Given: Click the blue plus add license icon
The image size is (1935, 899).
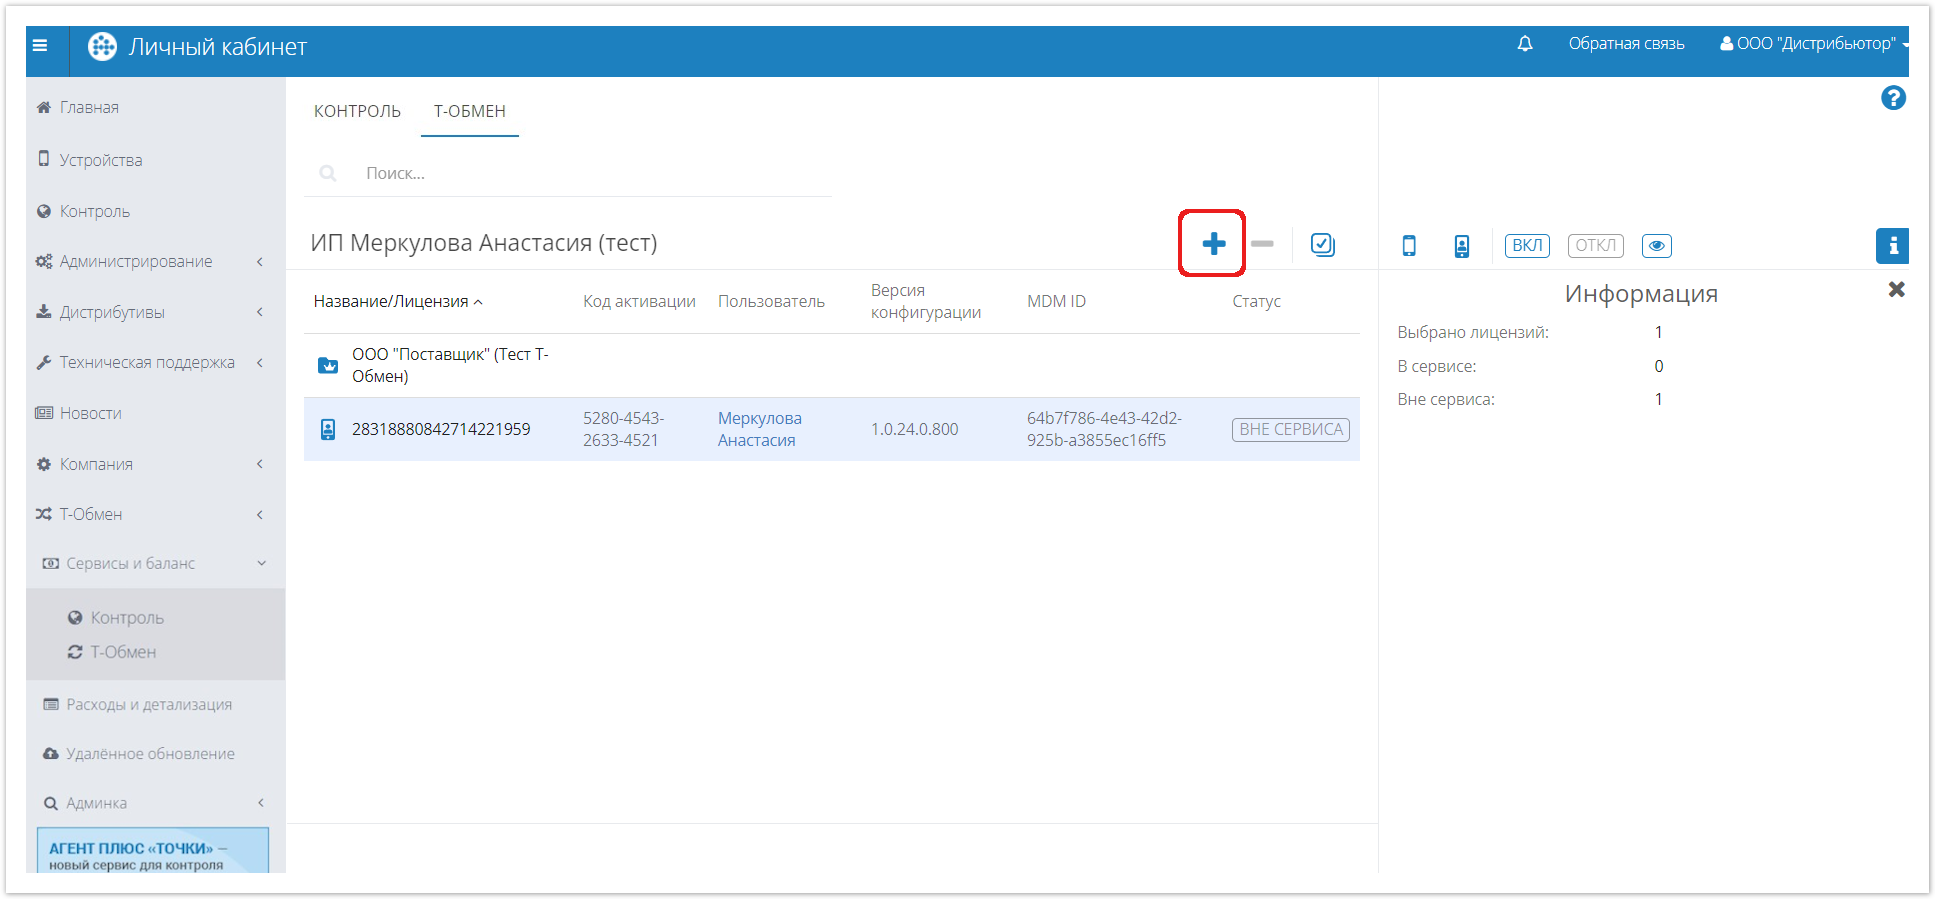Looking at the screenshot, I should coord(1213,244).
